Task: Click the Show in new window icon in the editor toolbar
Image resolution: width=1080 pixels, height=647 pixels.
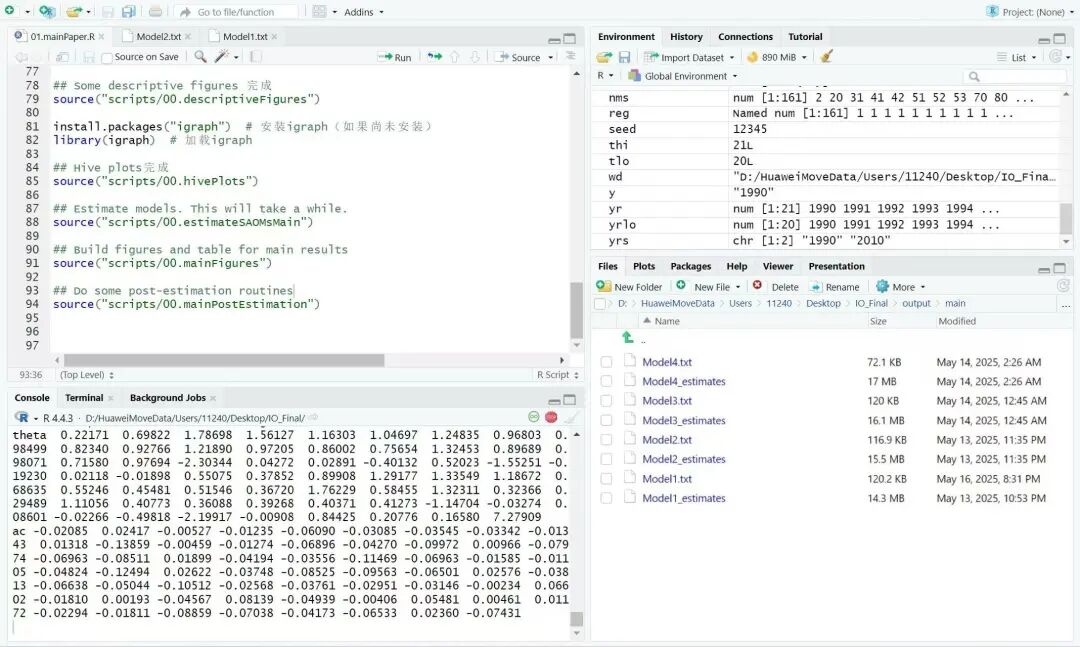Action: click(62, 57)
